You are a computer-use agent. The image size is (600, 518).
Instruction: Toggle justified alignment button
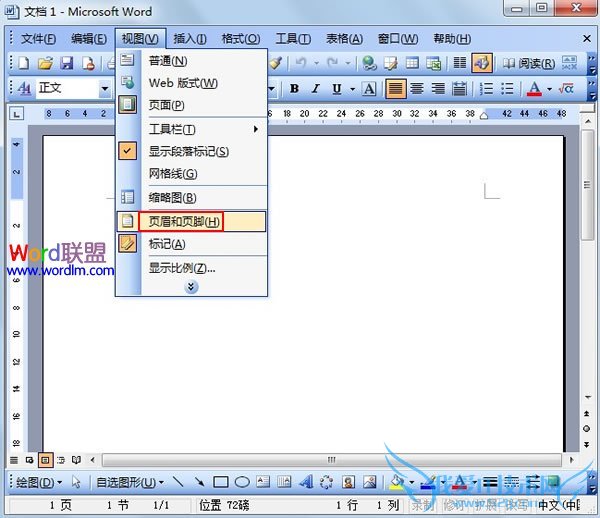coord(396,89)
